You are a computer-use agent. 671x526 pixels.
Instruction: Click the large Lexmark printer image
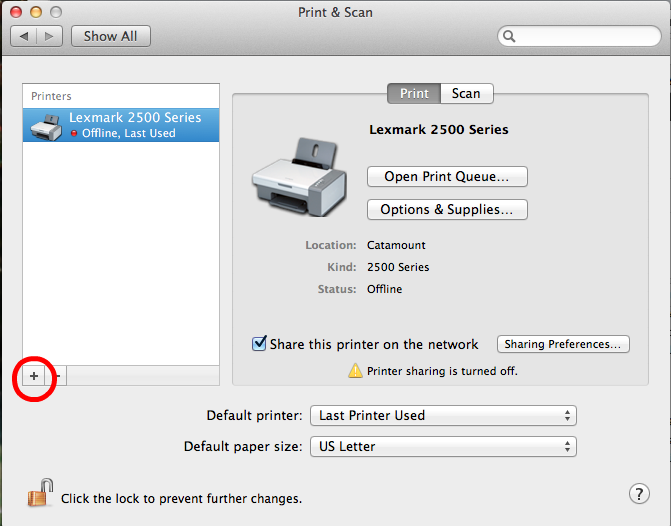300,177
